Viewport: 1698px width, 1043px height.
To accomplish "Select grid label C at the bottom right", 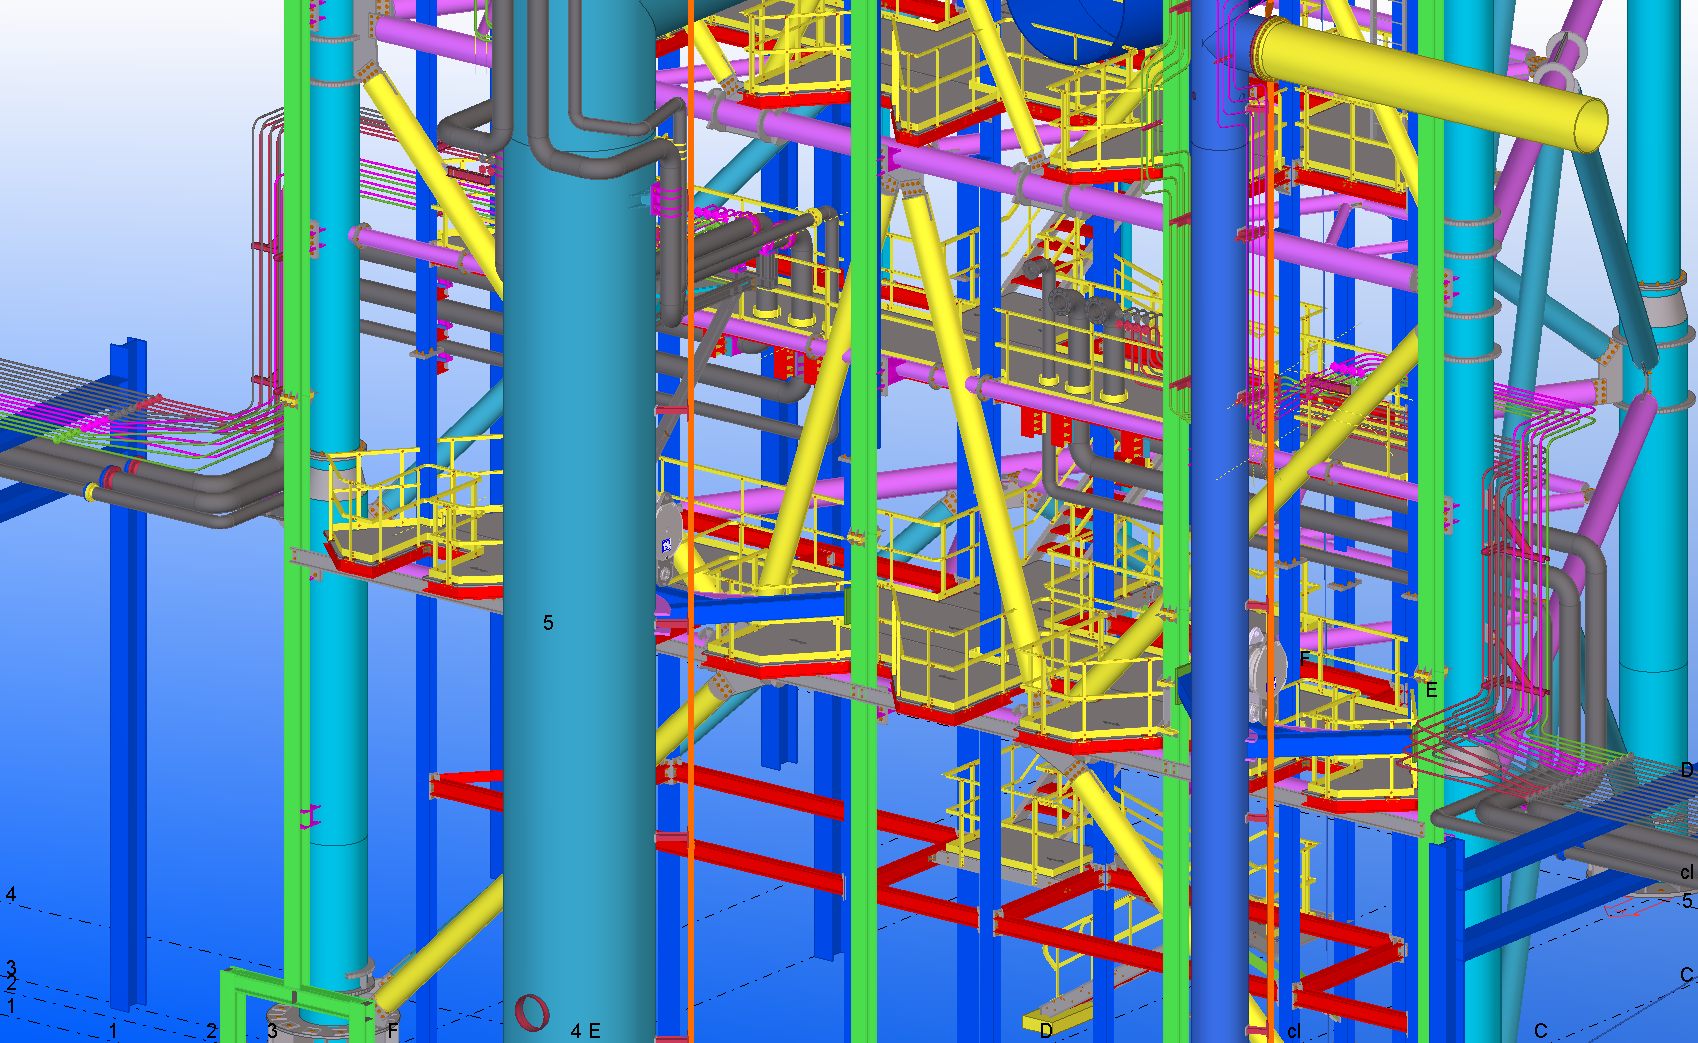I will [x=1540, y=1031].
